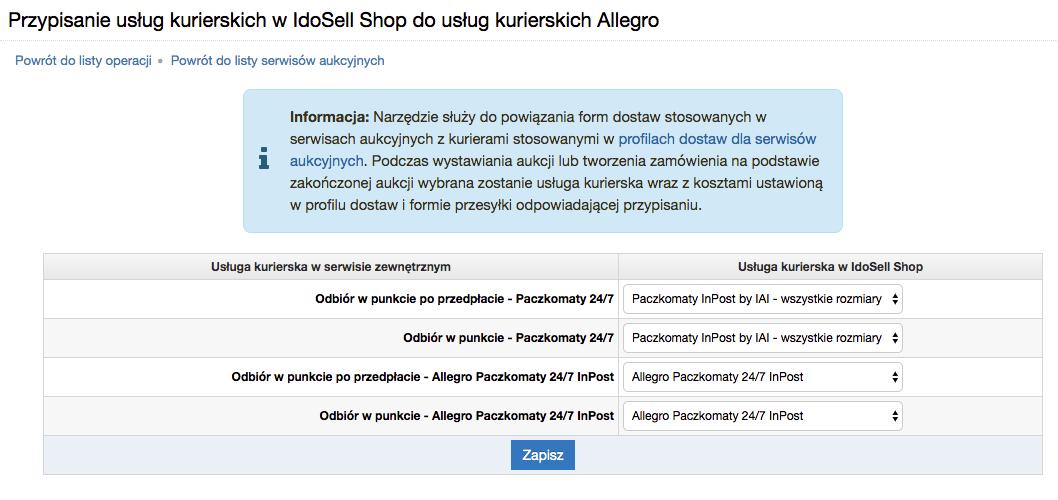Open dropdown for 'Odbiór w punkcie po przedpłacie - Allegro Paczkomaty 24/7 InPost'

point(762,377)
